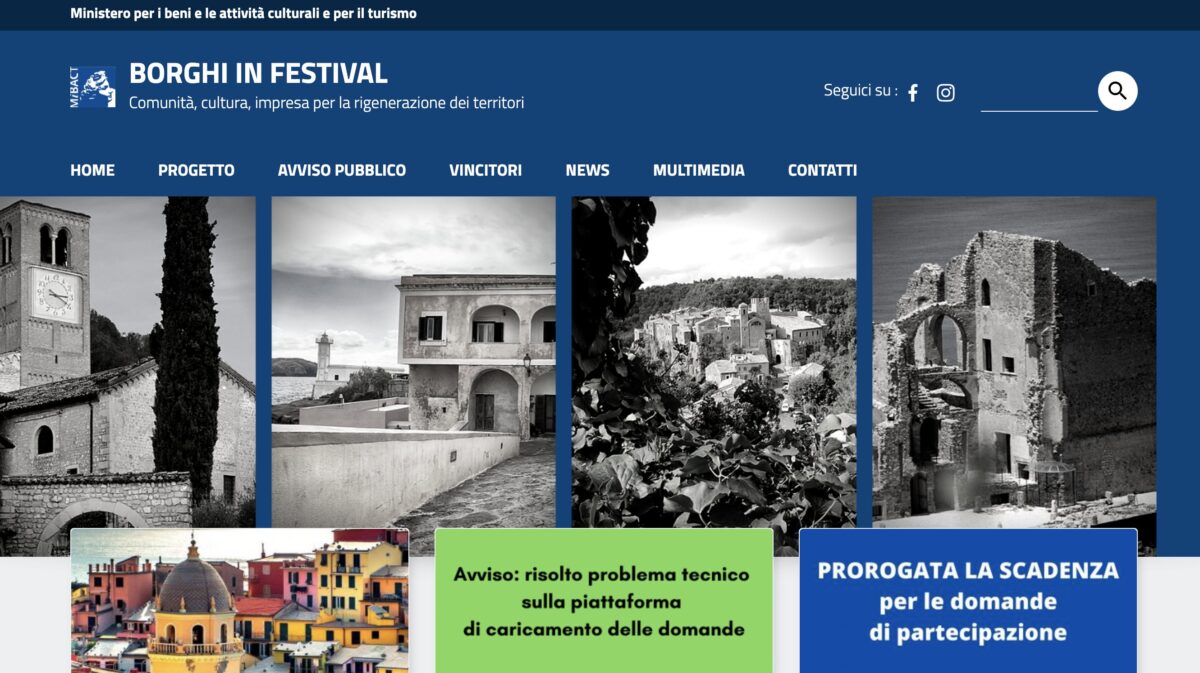Image resolution: width=1200 pixels, height=673 pixels.
Task: Navigate to the VINCITORI page
Action: click(485, 170)
